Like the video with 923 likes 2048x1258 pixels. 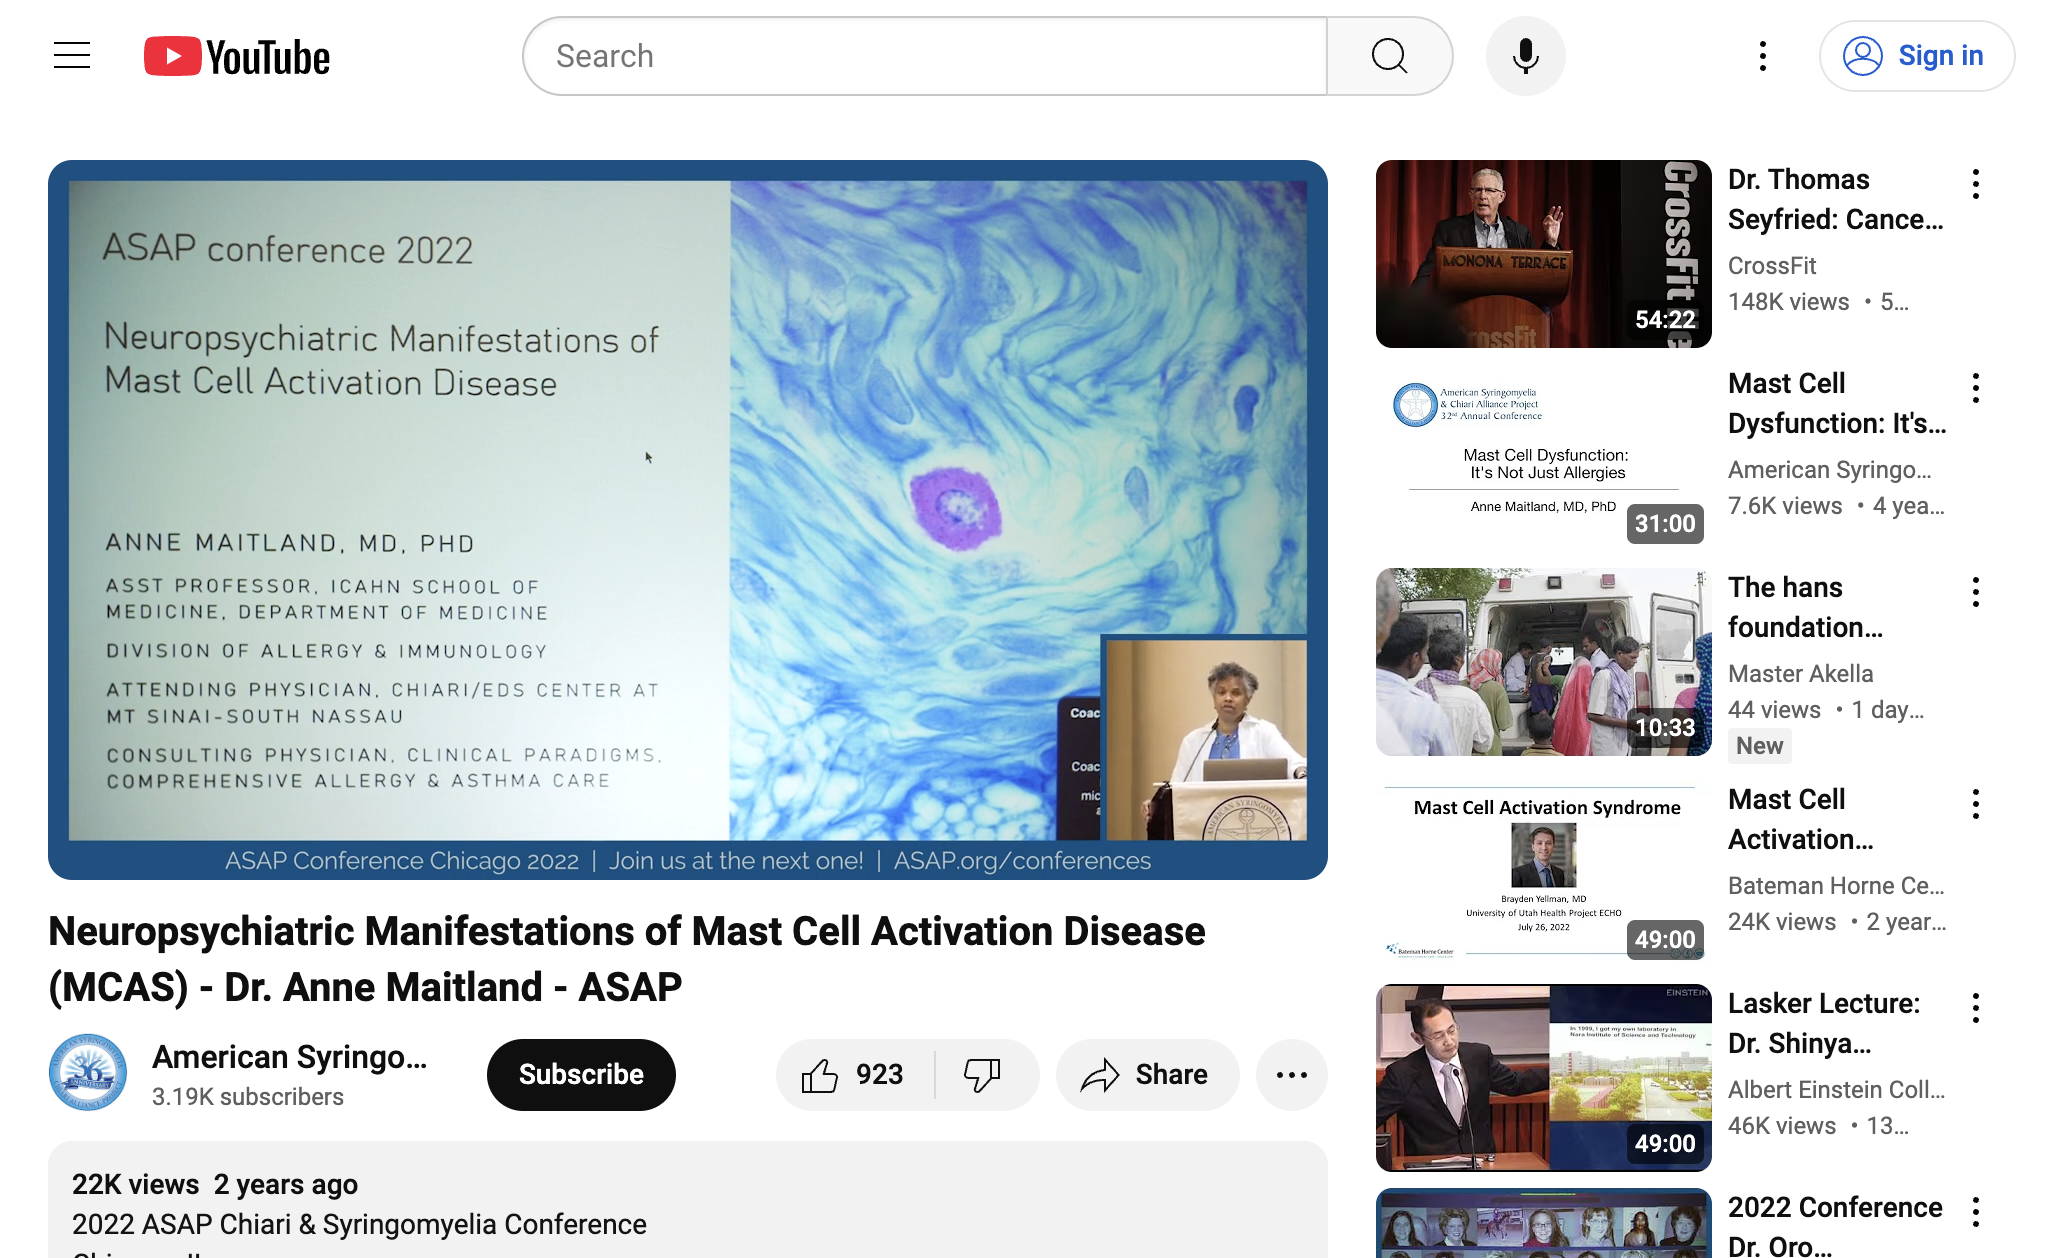pyautogui.click(x=854, y=1074)
